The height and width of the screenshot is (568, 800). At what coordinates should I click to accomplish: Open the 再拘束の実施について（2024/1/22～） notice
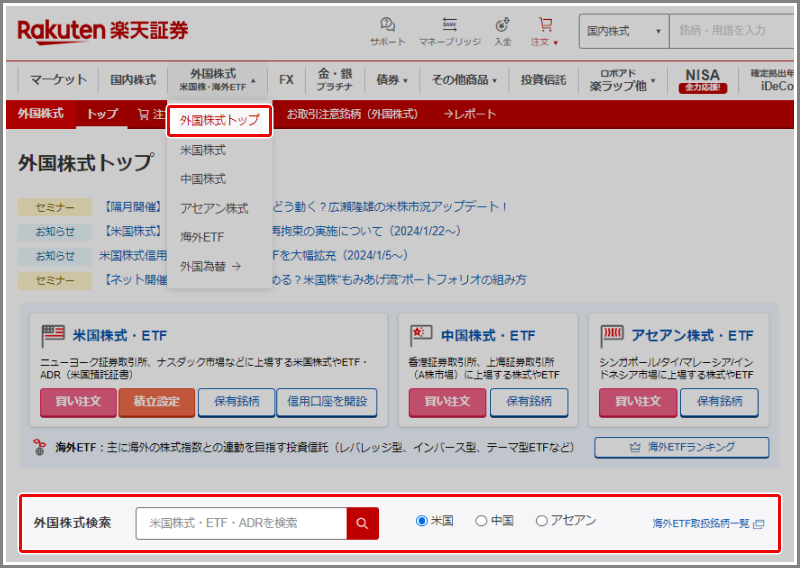tap(366, 231)
